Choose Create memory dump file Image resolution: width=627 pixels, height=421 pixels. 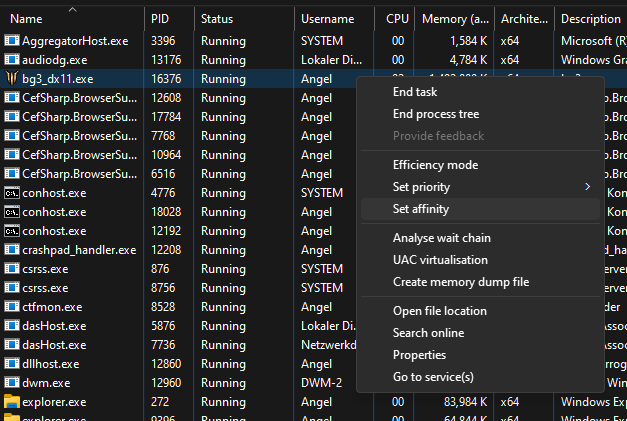pyautogui.click(x=460, y=282)
